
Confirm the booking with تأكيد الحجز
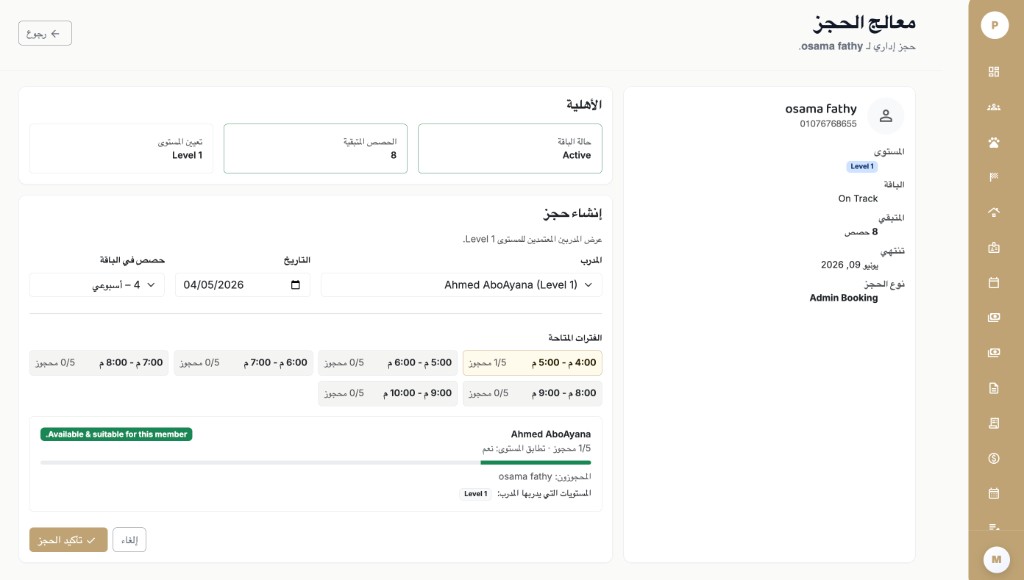coord(69,540)
